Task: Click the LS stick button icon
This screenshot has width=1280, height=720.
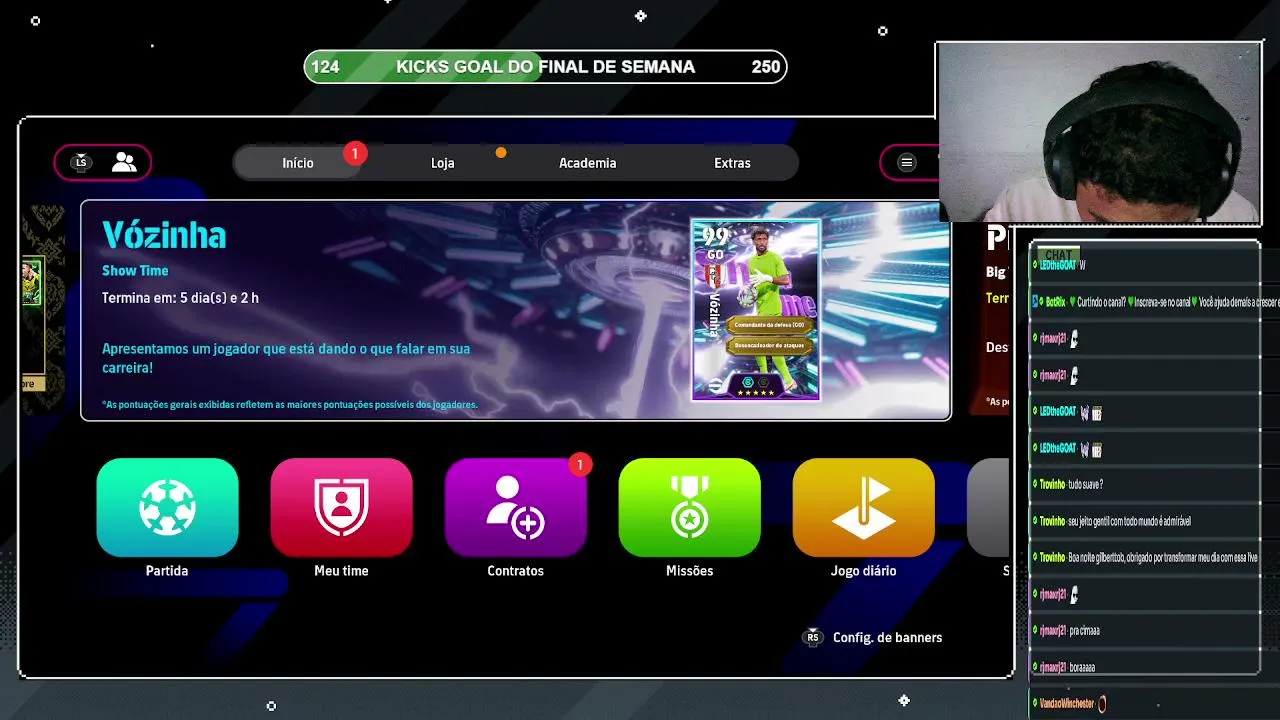Action: 82,162
